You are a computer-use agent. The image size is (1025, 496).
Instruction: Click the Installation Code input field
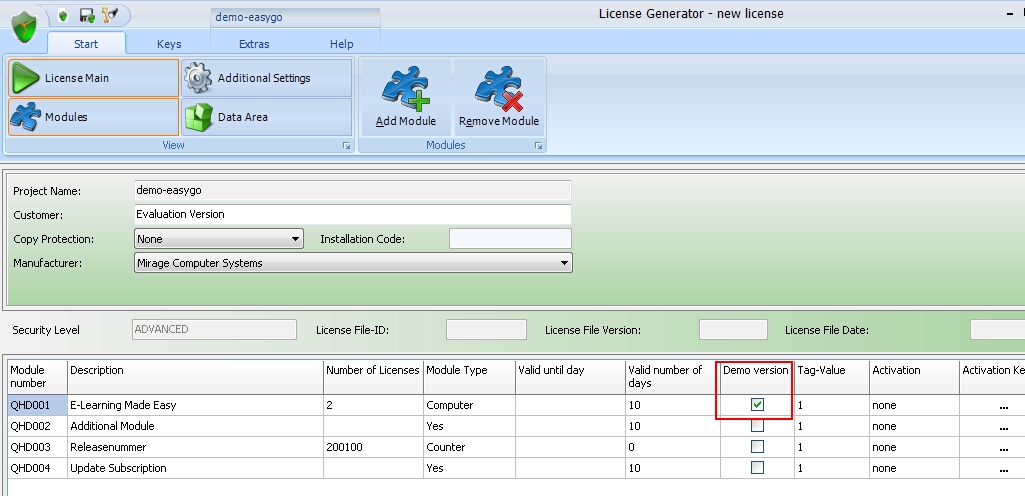point(510,239)
